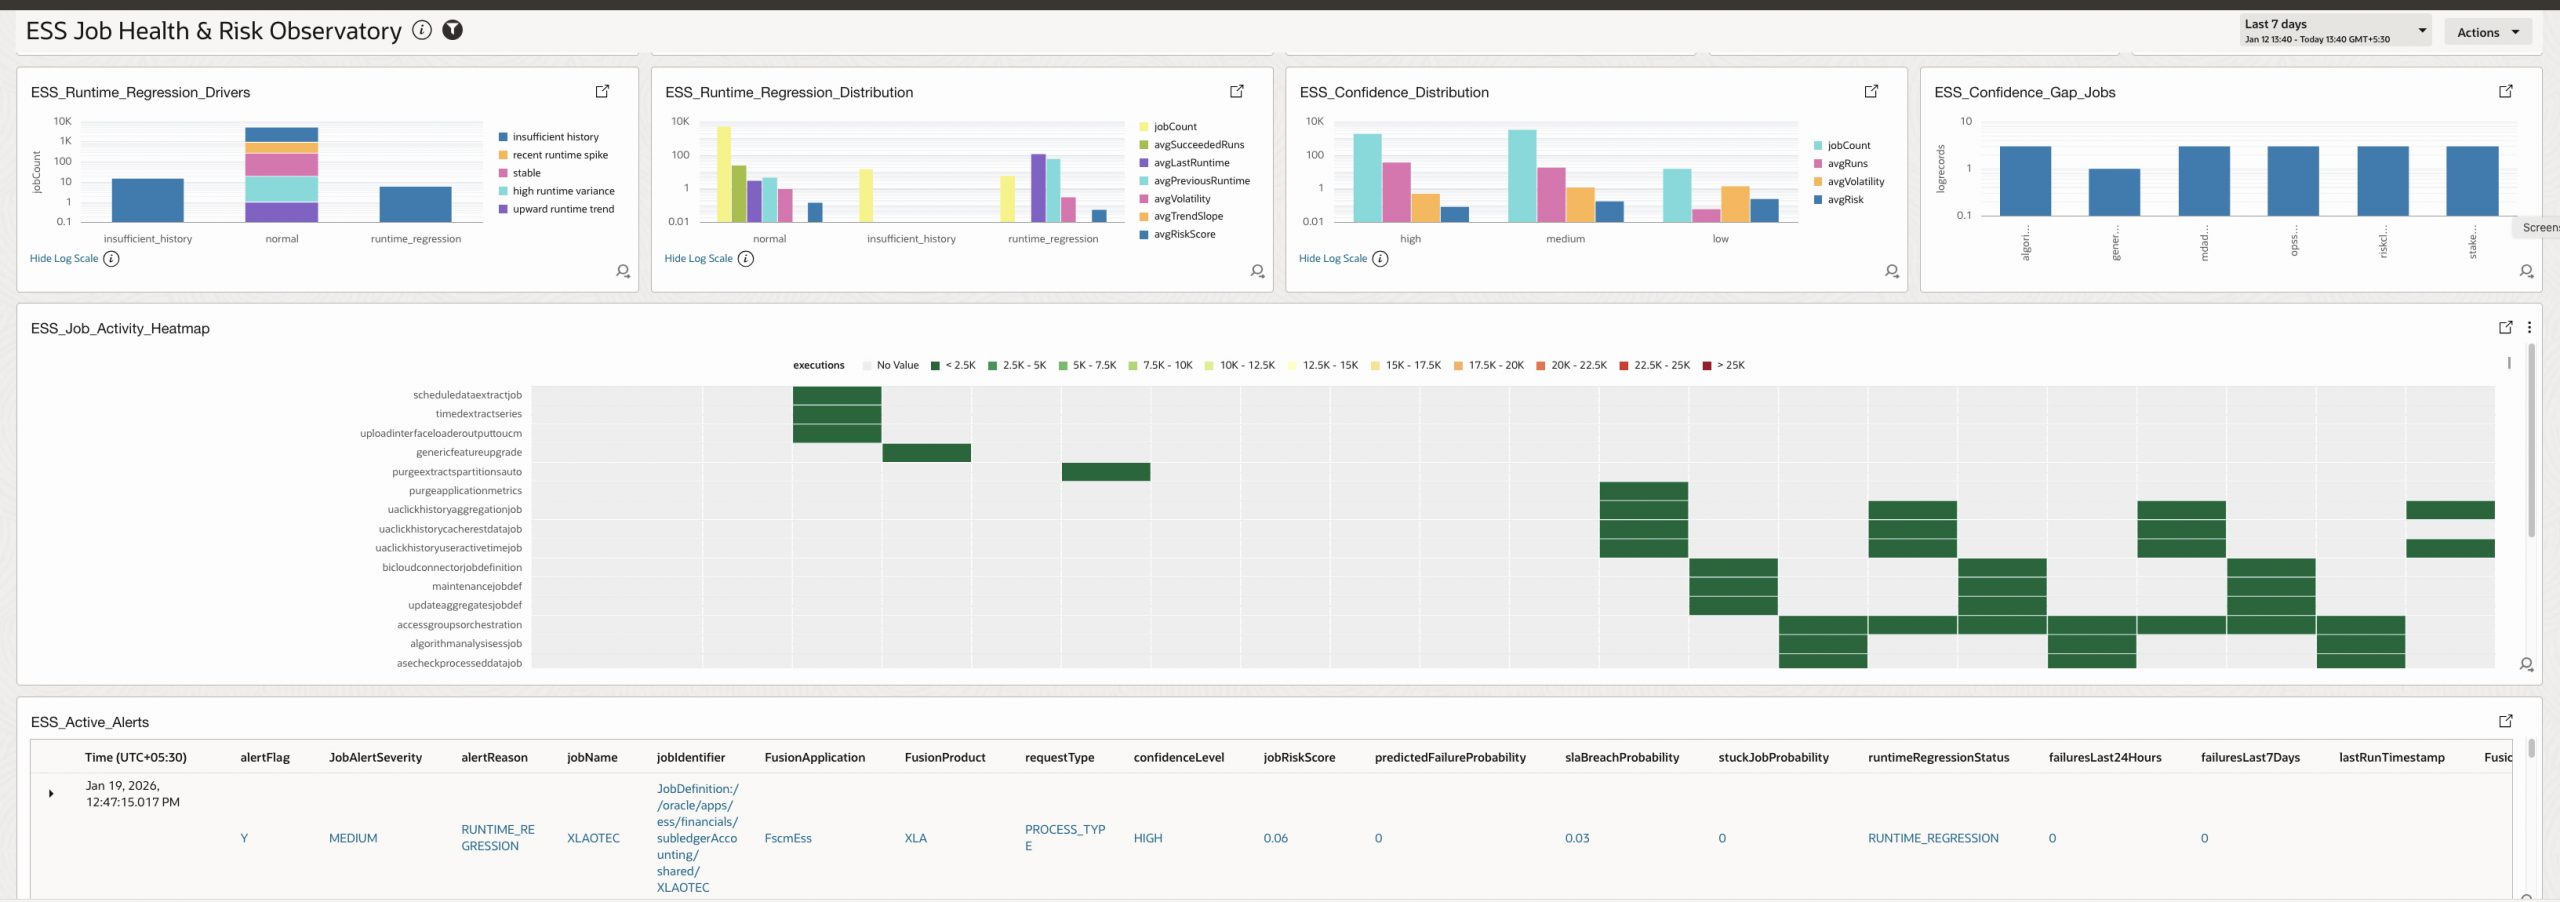The height and width of the screenshot is (902, 2560).
Task: Click the ESS_Job_Activity_Heatmap kebab menu
Action: (x=2529, y=327)
